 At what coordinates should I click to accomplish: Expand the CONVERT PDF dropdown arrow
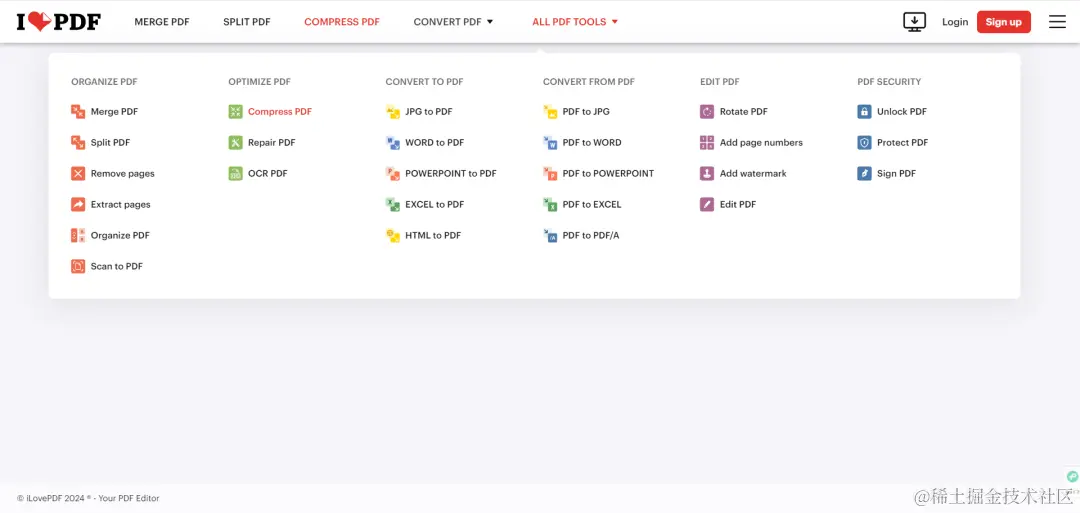(x=490, y=22)
